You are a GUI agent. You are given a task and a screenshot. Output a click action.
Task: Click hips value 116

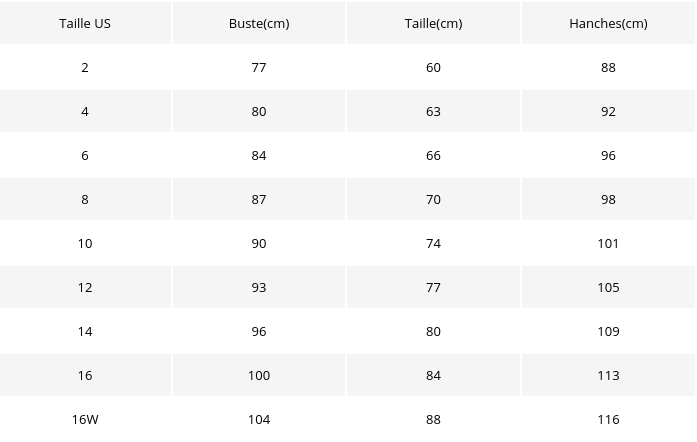[x=608, y=420]
